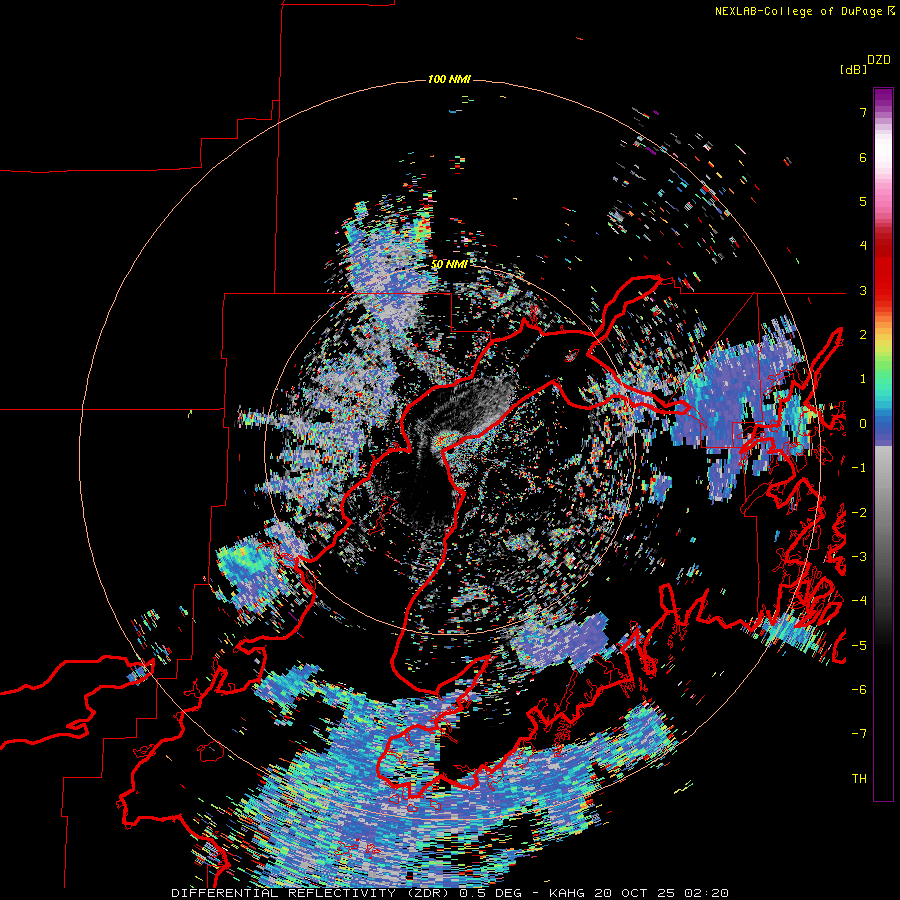Click the 3 value on the color scale

[863, 290]
